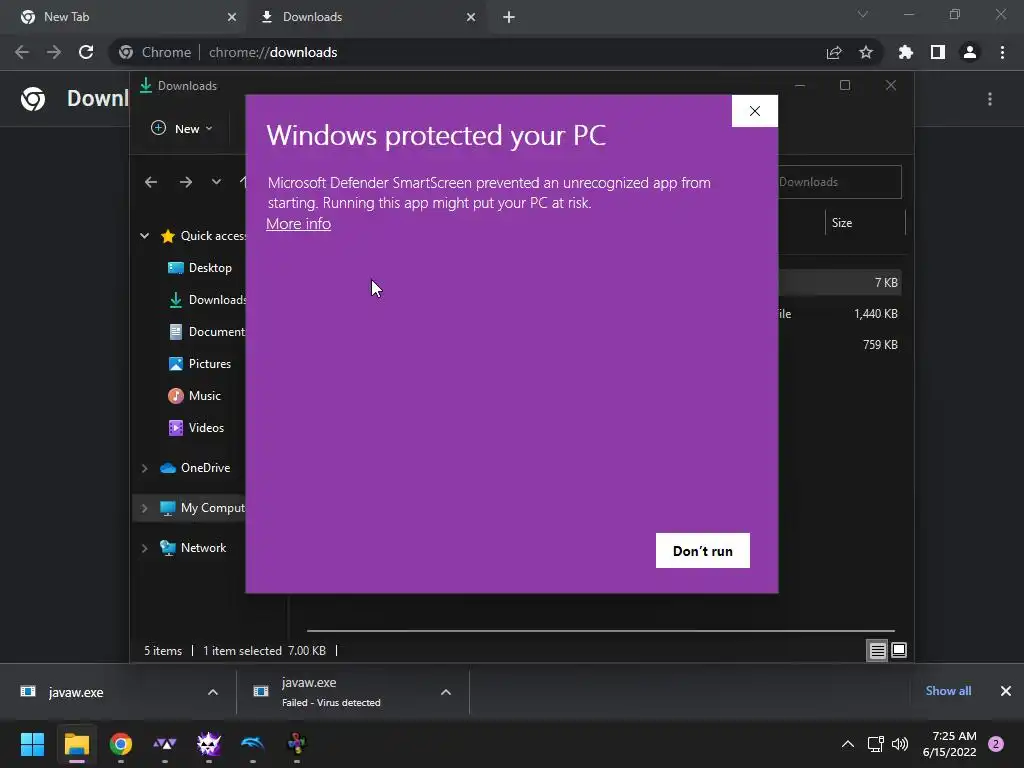The image size is (1024, 768).
Task: Open Chrome extensions puzzle icon
Action: pos(905,52)
